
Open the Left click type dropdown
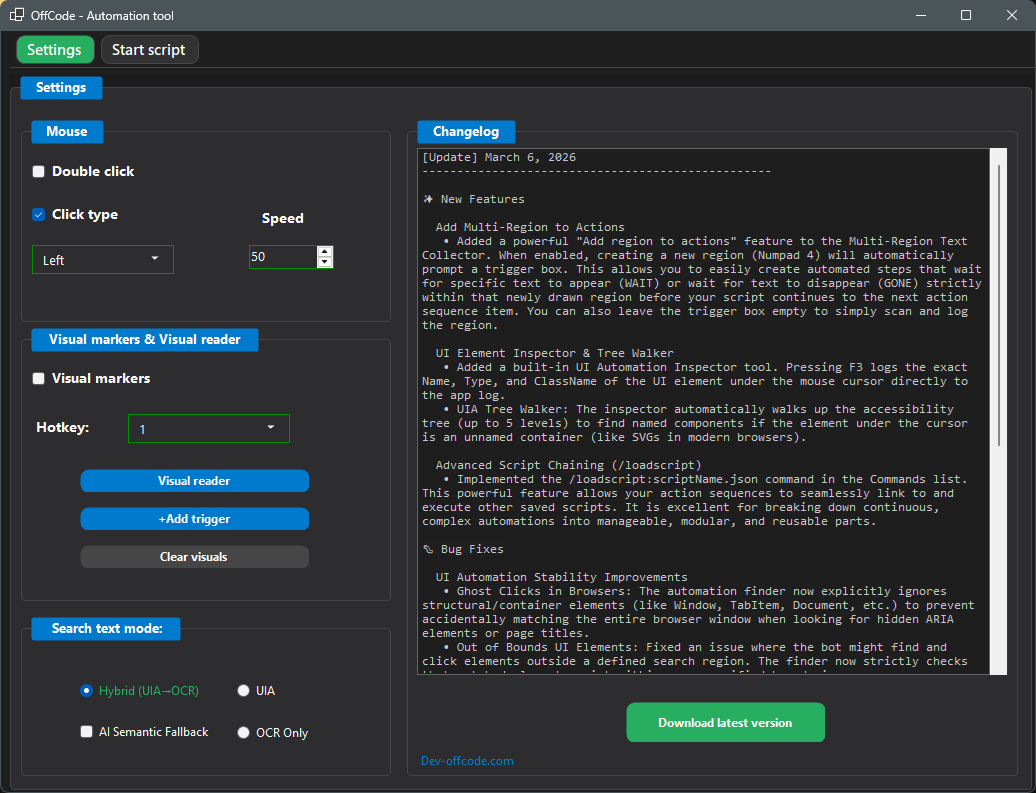pos(102,259)
